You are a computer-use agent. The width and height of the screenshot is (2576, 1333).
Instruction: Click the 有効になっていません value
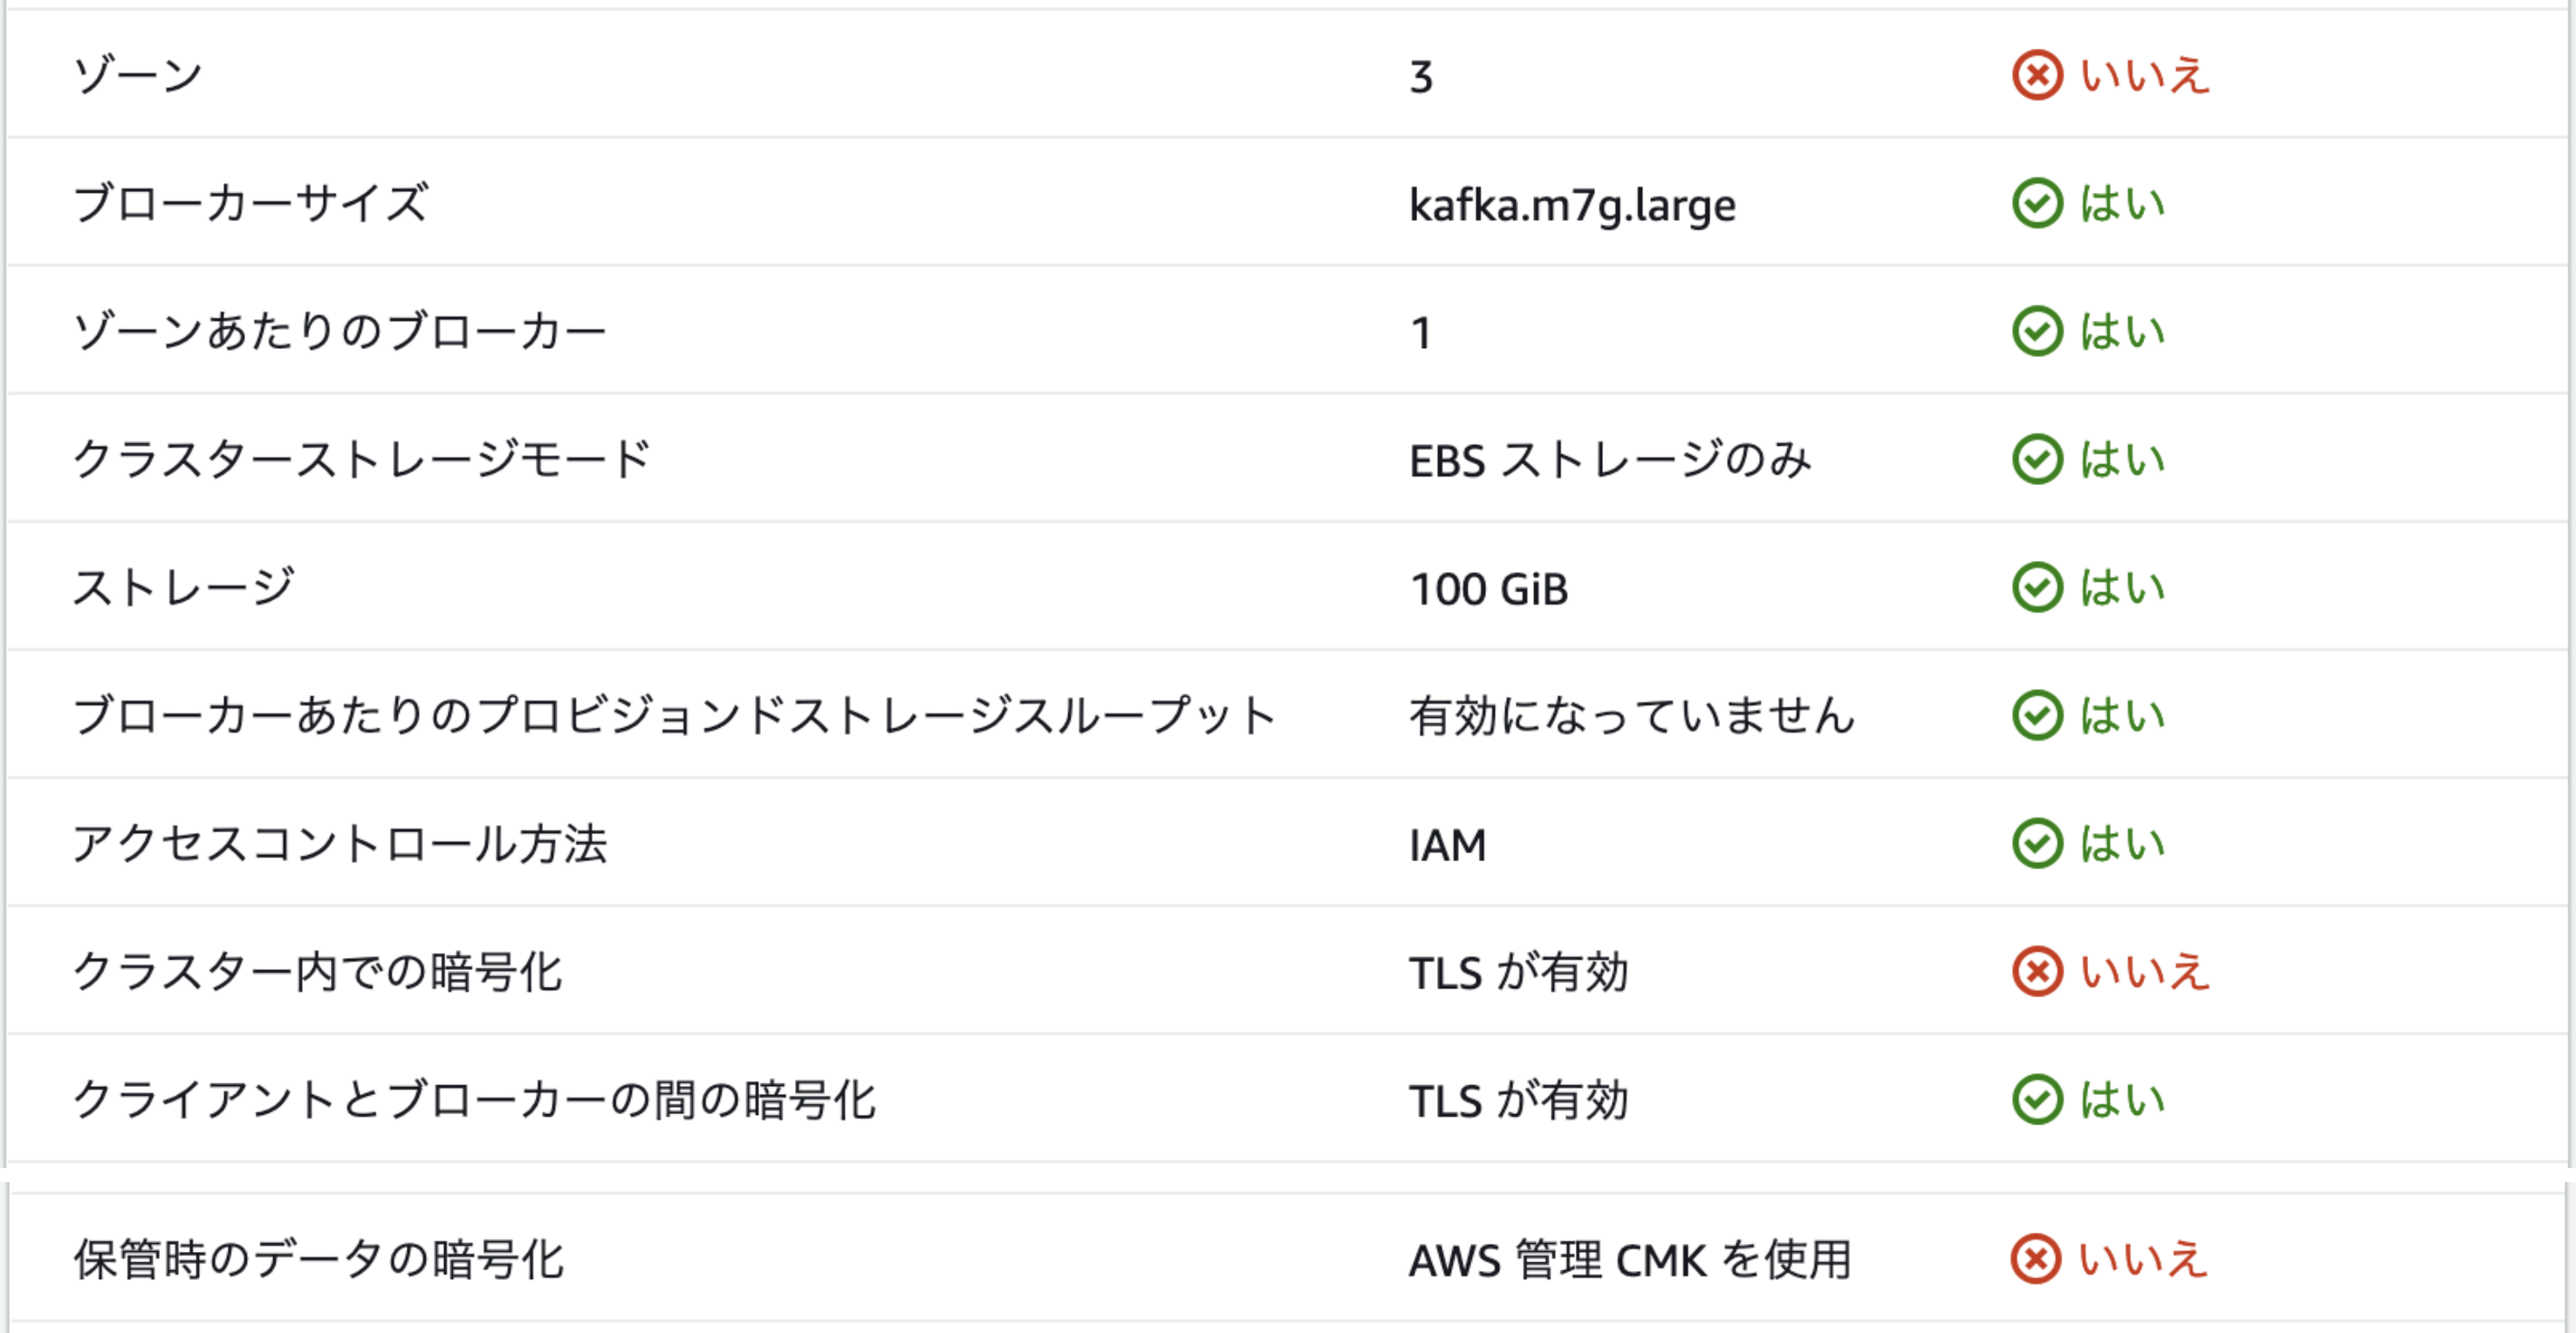point(1631,716)
